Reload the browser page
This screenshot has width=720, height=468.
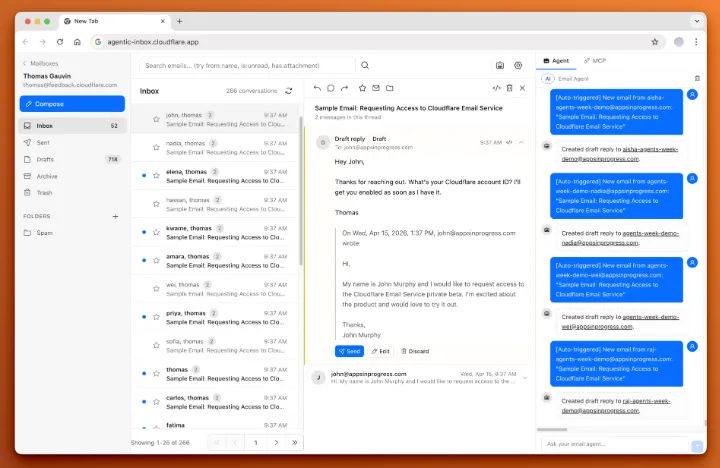click(60, 42)
